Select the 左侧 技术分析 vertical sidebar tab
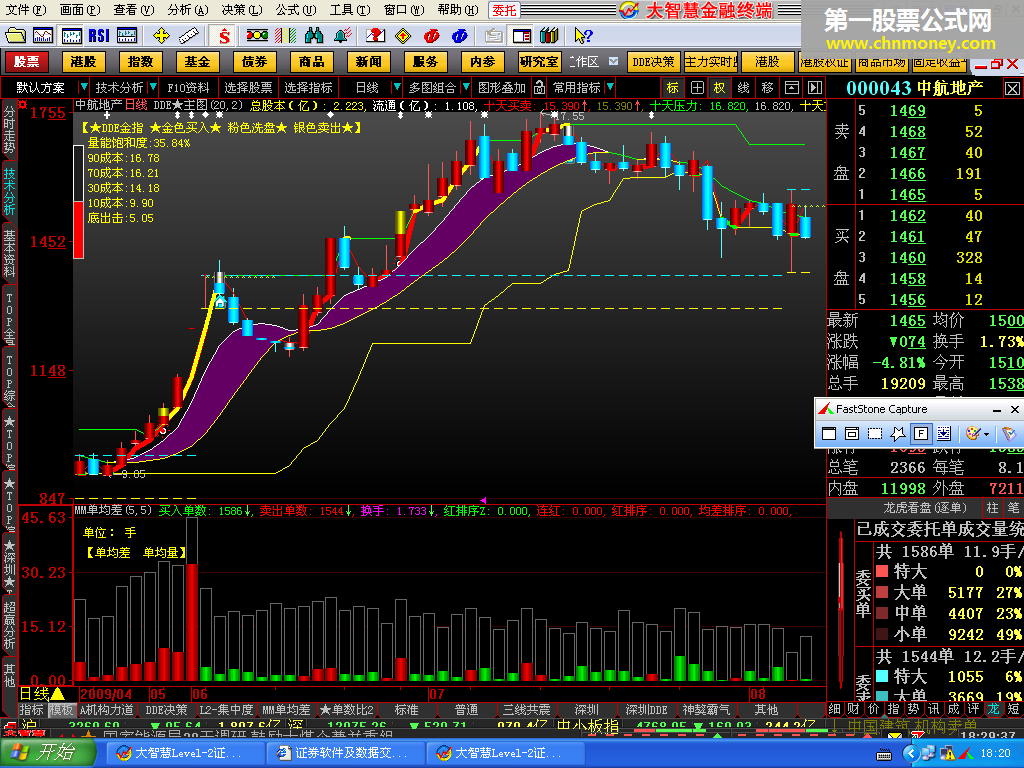 9,191
